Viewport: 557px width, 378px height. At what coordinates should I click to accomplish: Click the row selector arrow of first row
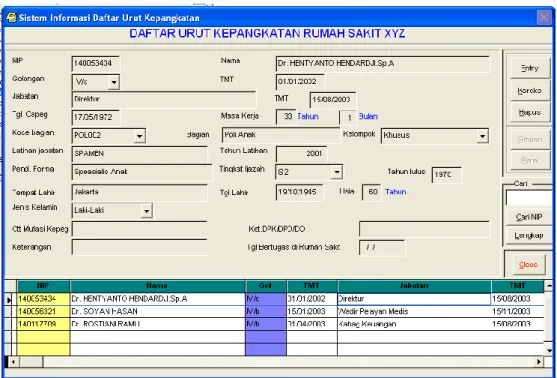(x=9, y=299)
